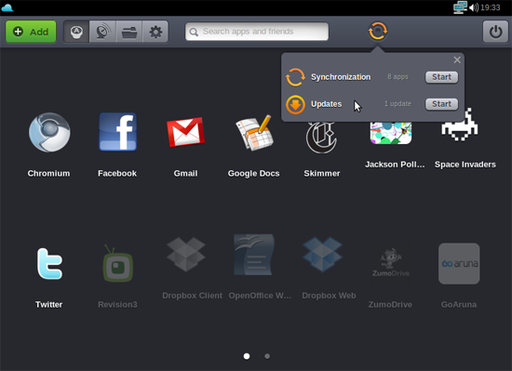
Task: Click the Updates download arrow icon
Action: [x=295, y=104]
